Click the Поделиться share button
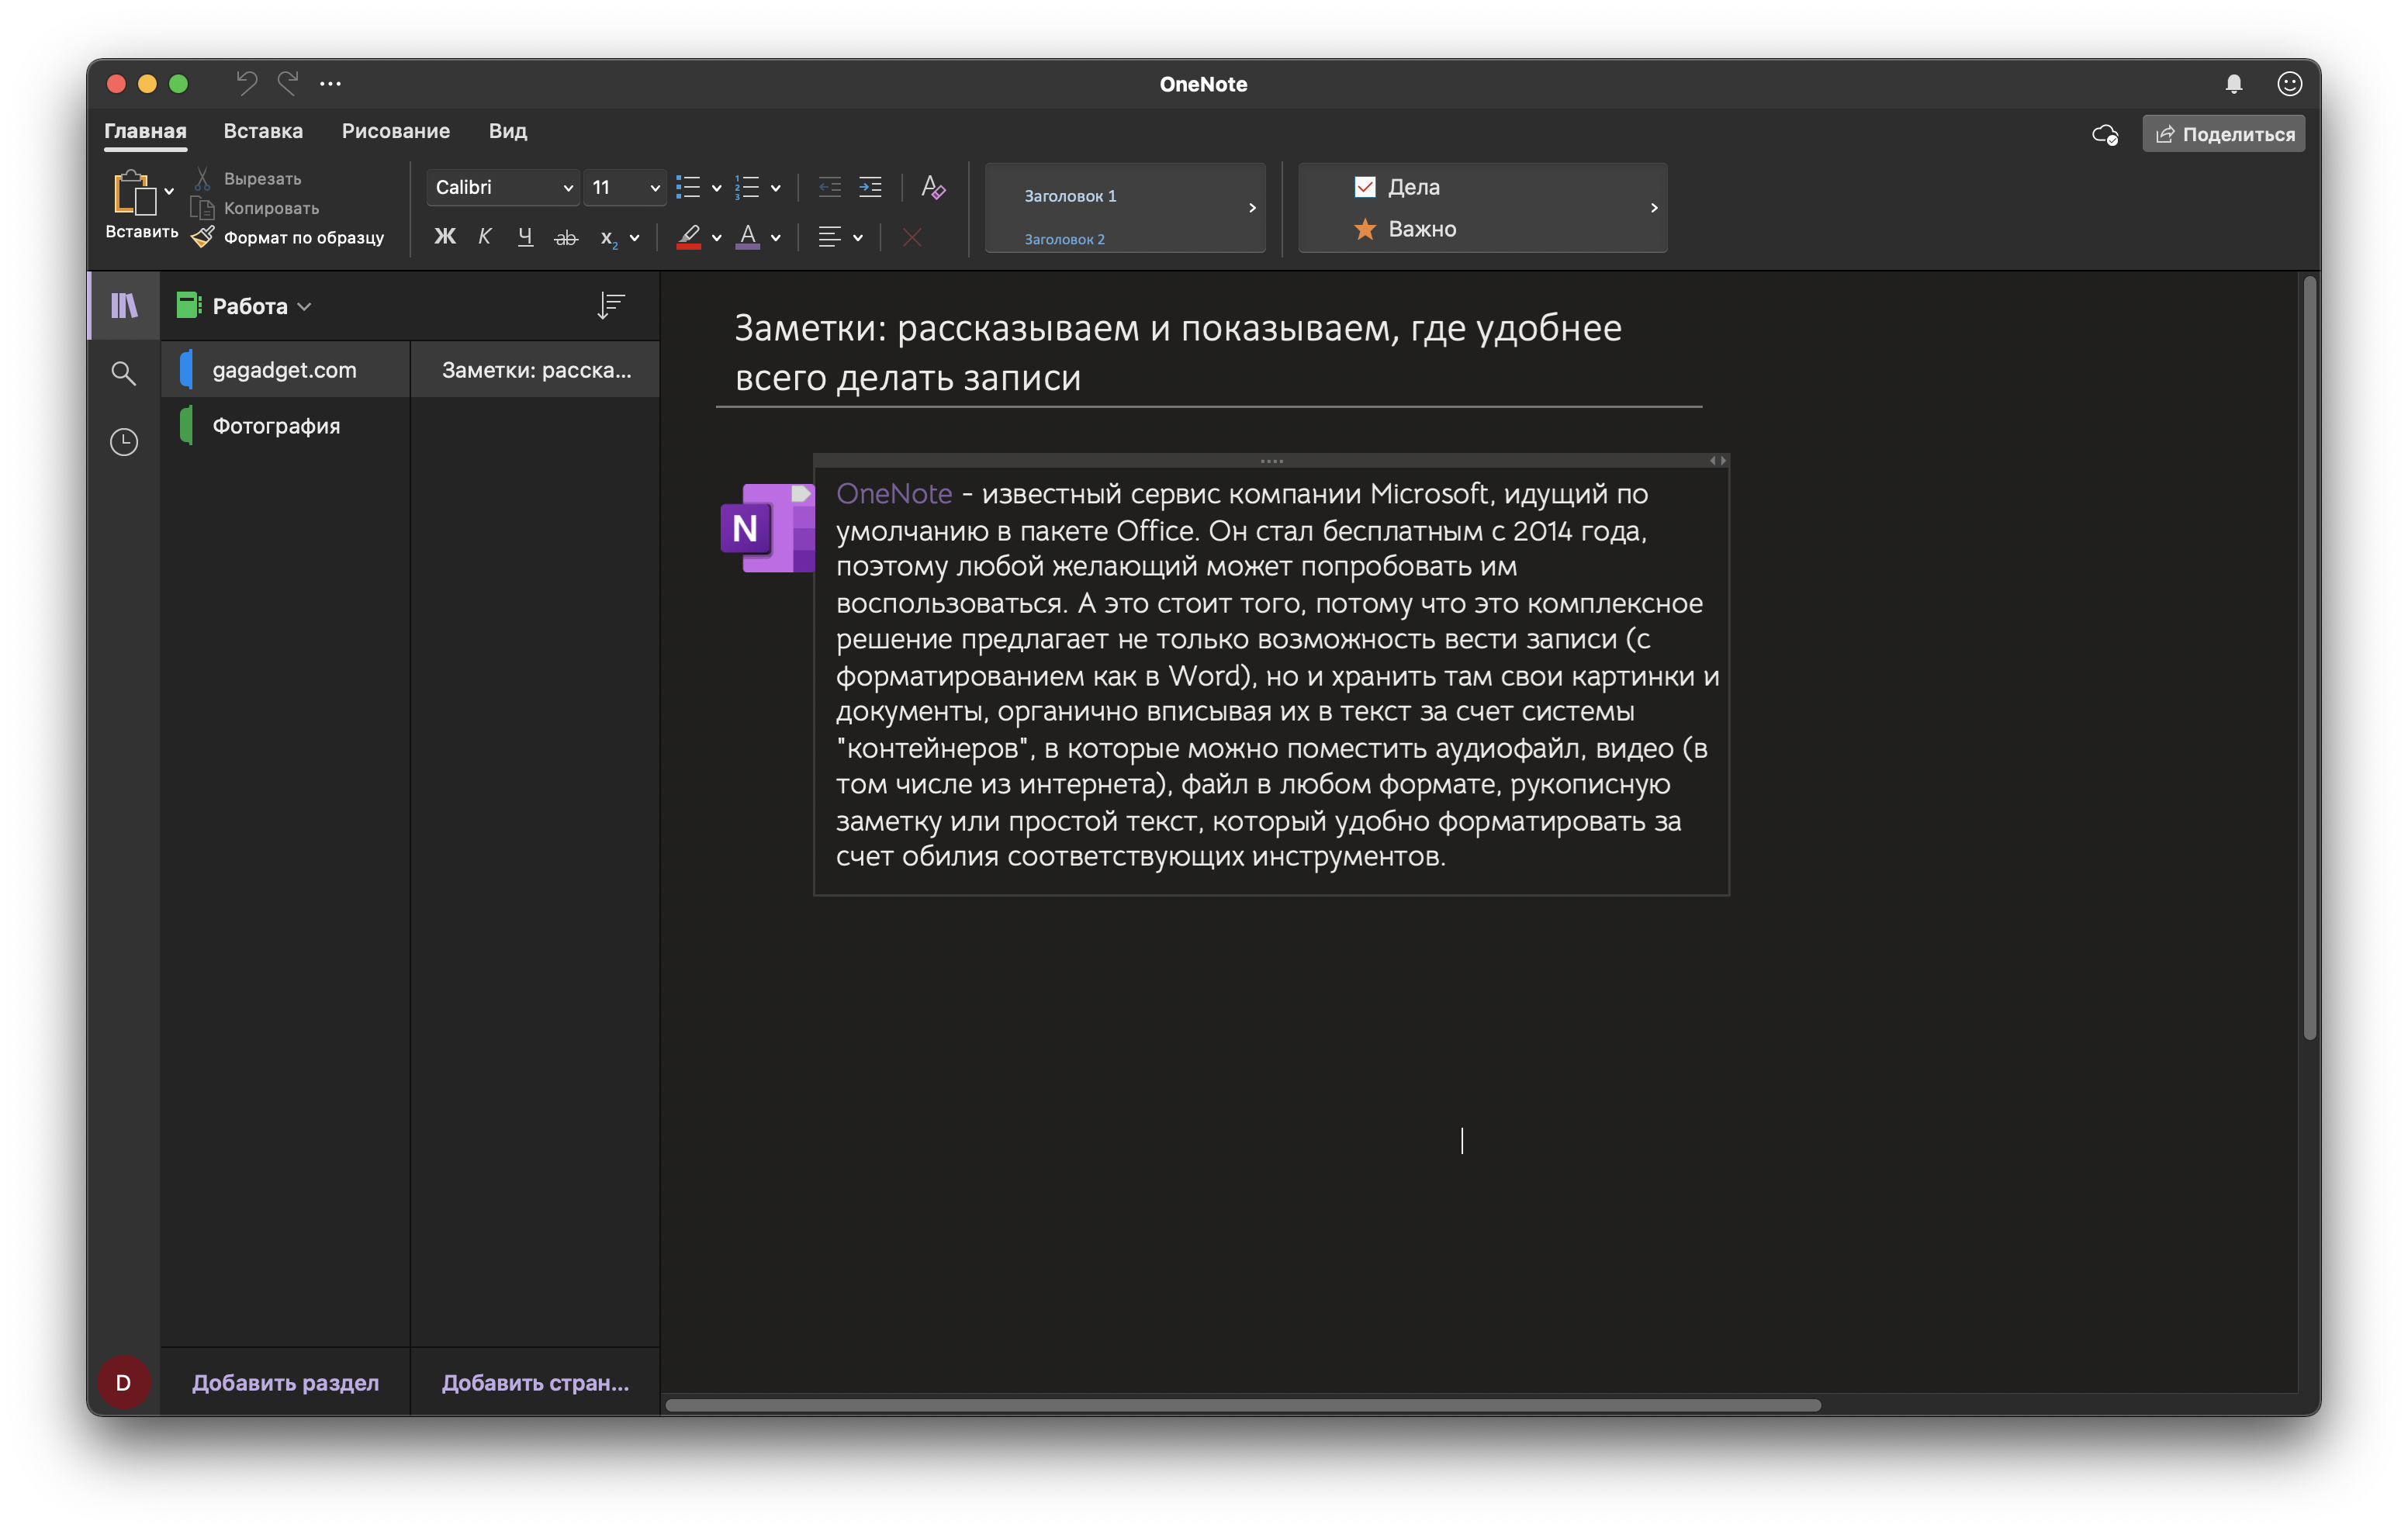Screen dimensions: 2408x1531 [2224, 134]
